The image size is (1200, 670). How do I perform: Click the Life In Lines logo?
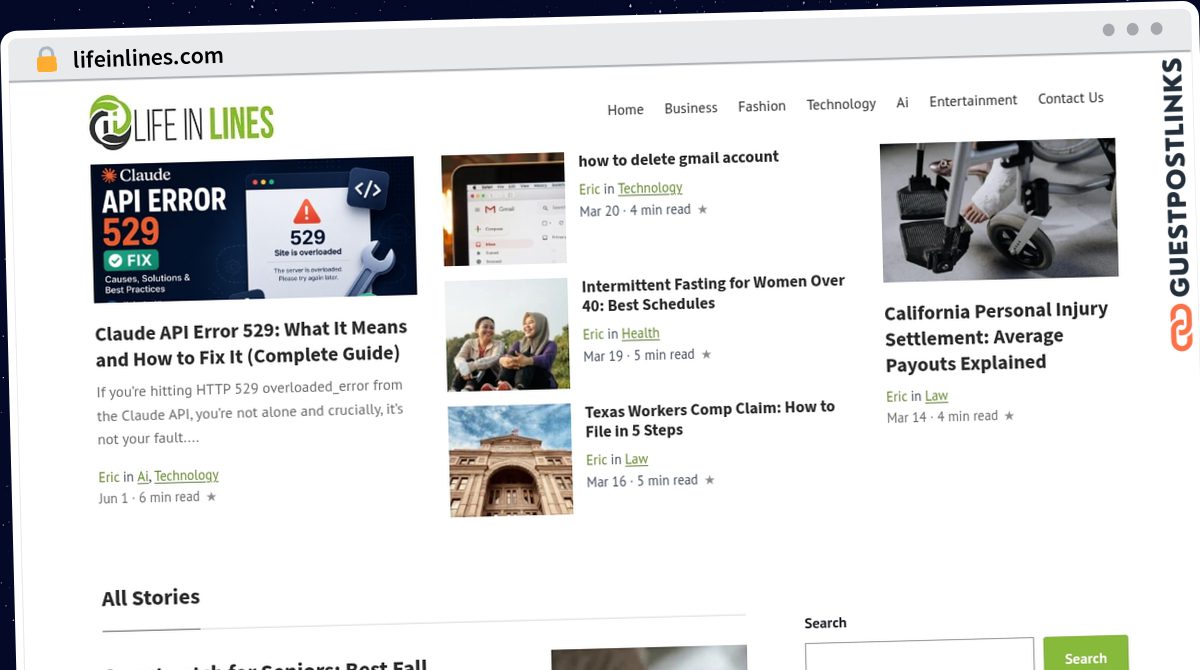click(181, 122)
